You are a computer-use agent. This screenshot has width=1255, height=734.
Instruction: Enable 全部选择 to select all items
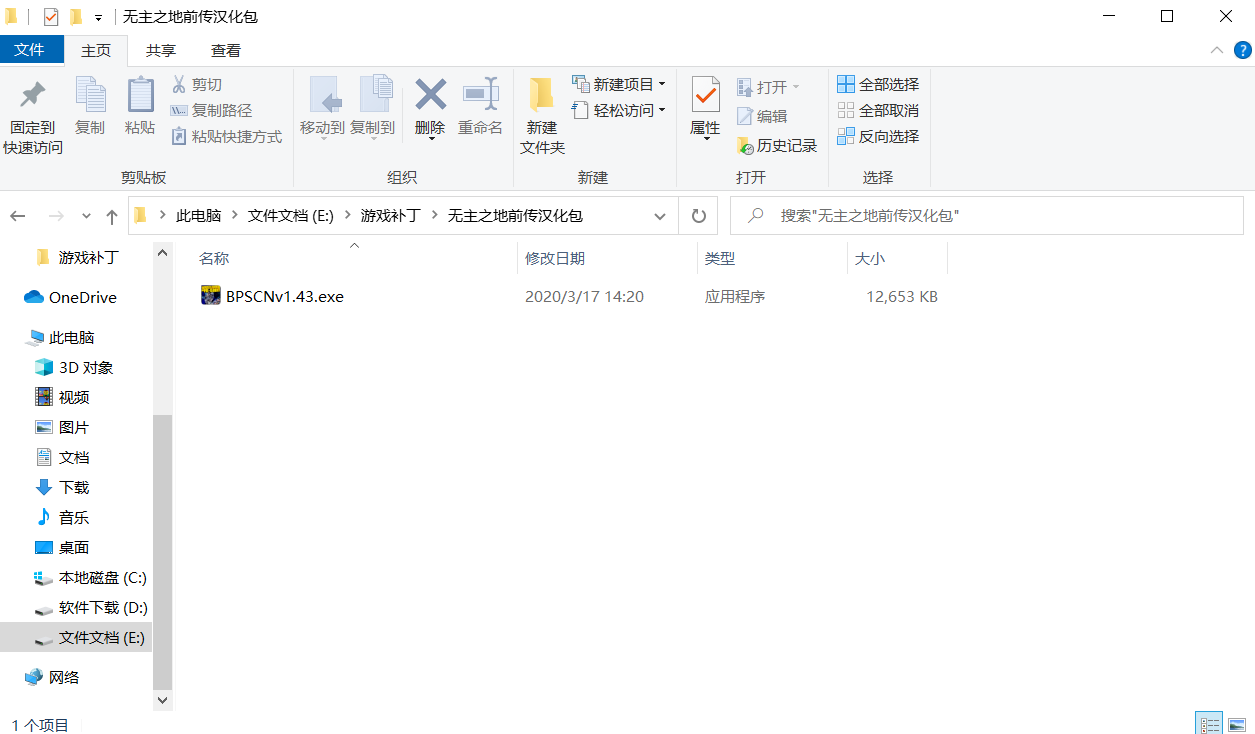[x=877, y=84]
